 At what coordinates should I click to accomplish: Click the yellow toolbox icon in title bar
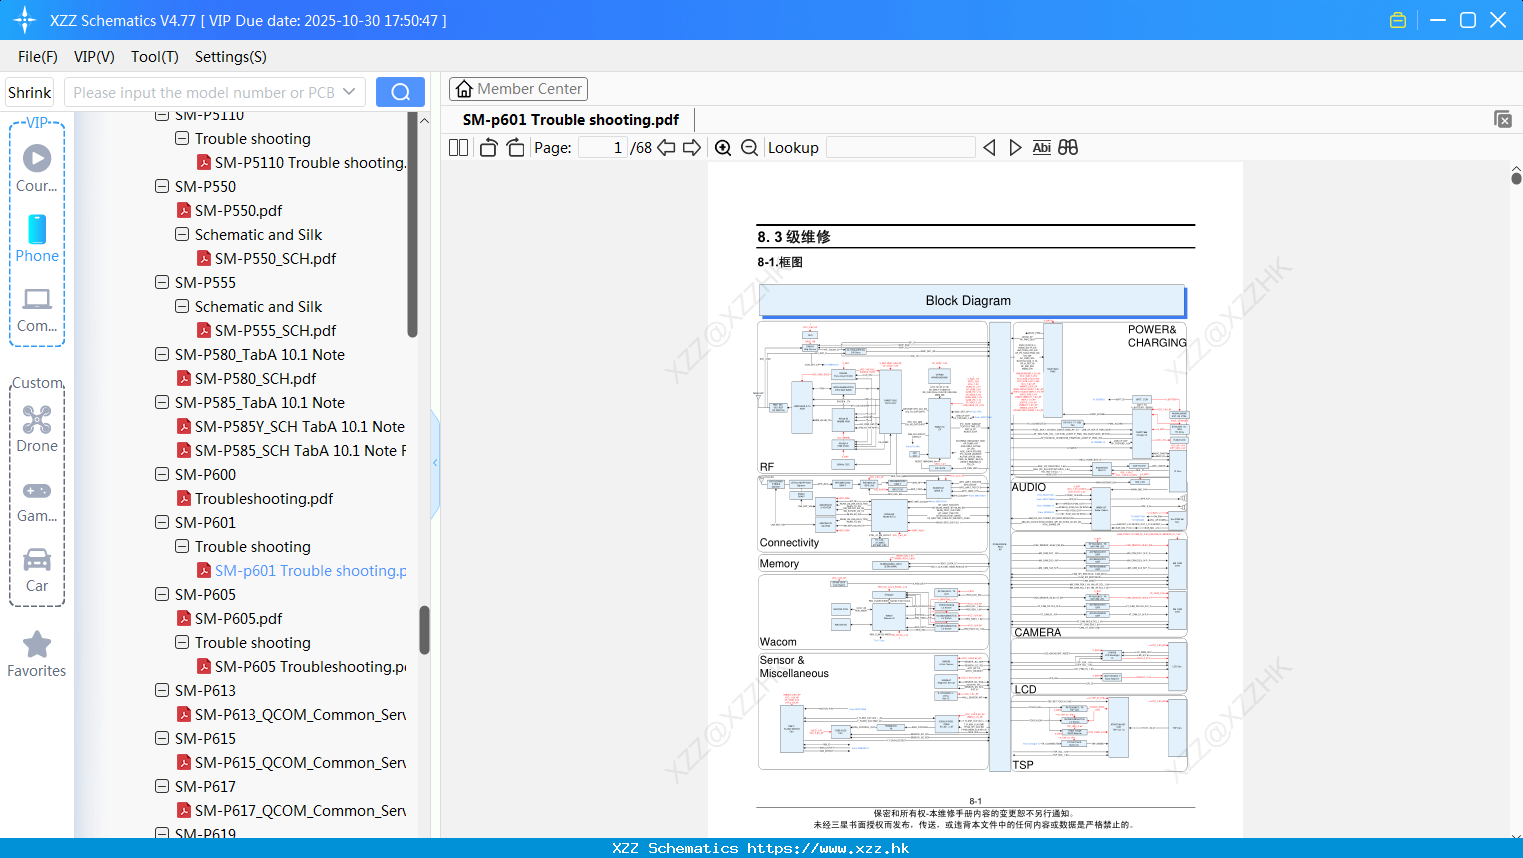[1398, 20]
